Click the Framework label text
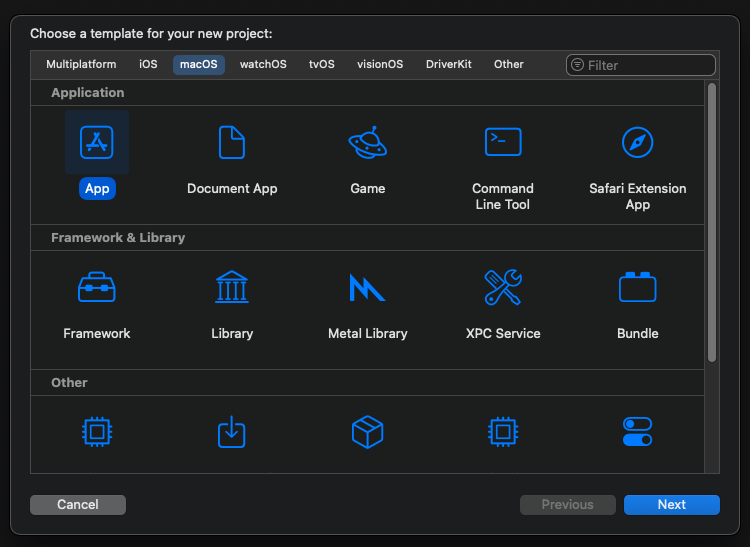 tap(97, 333)
